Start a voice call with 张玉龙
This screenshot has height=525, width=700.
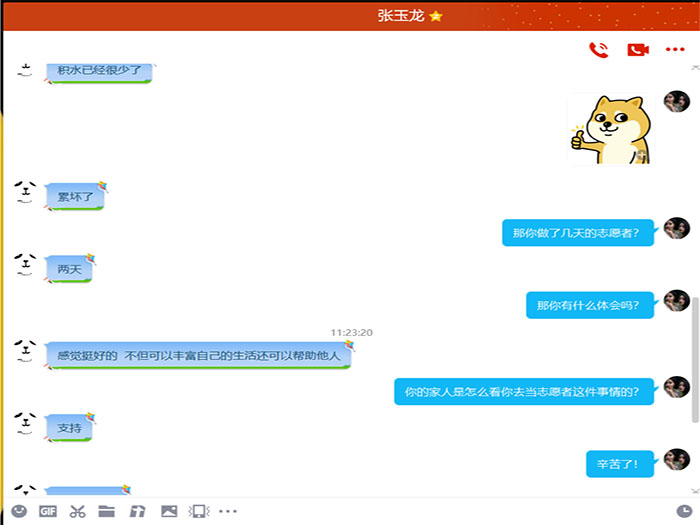(x=598, y=50)
